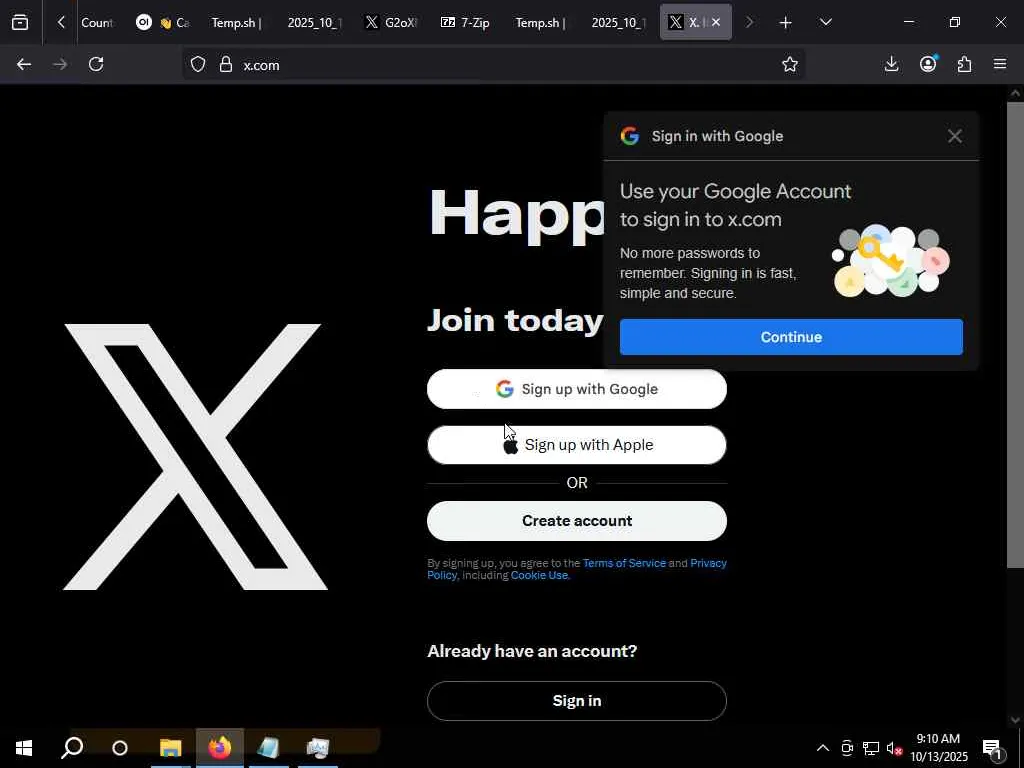Image resolution: width=1024 pixels, height=768 pixels.
Task: Open the downloads panel
Action: (x=891, y=64)
